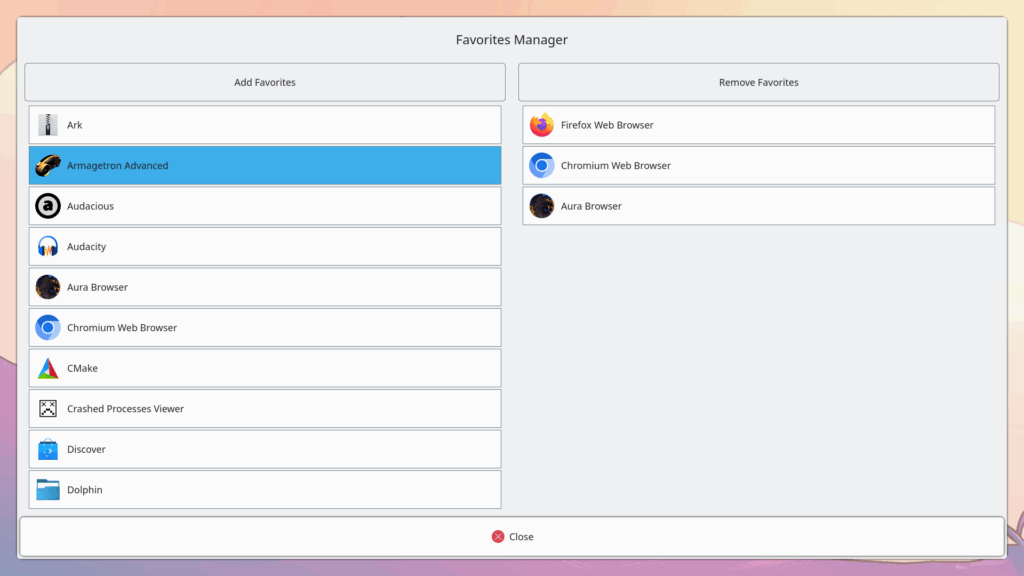This screenshot has height=576, width=1024.
Task: Select 'Aura Browser' label in Remove Favorites
Action: tap(591, 206)
